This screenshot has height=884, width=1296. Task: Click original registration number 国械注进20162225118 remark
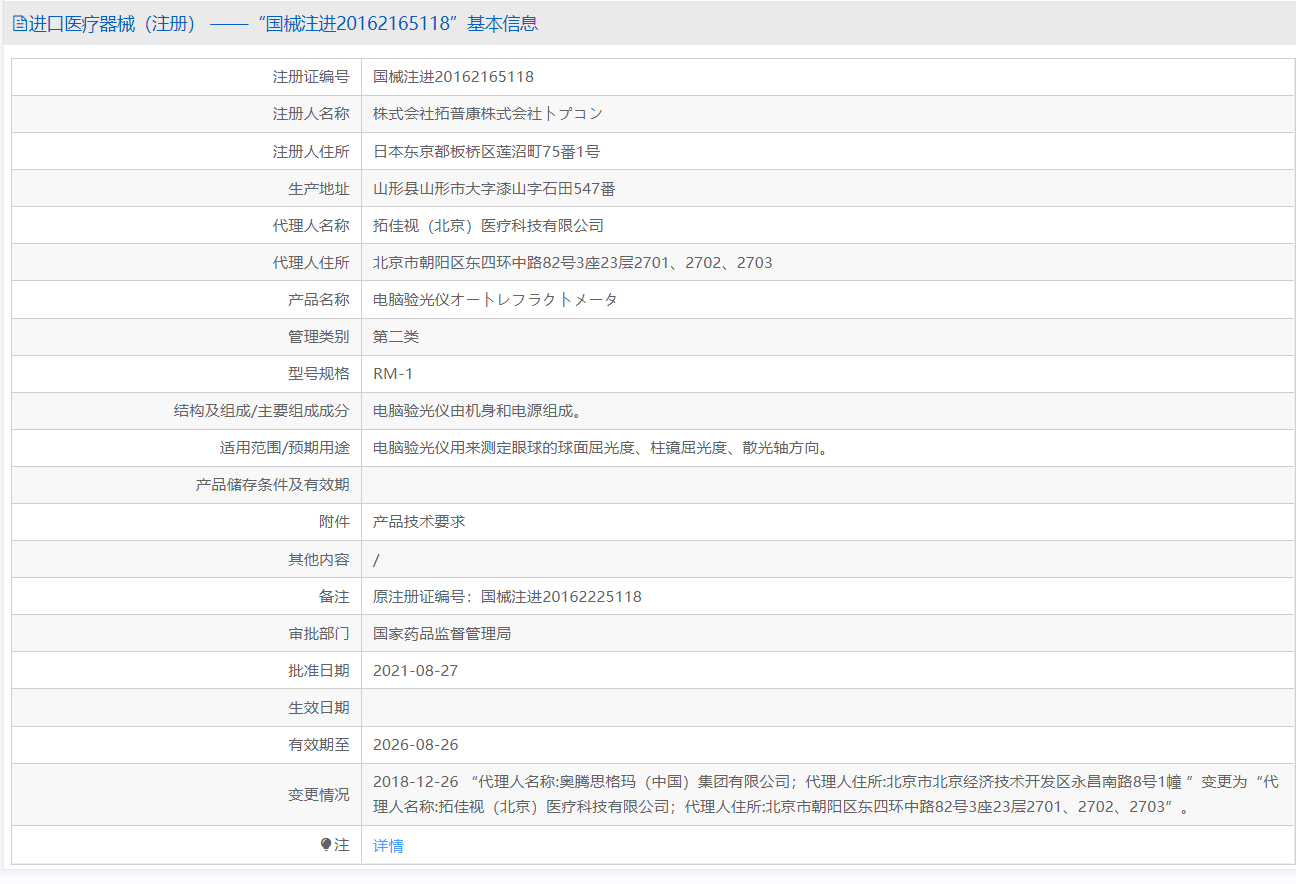click(507, 597)
